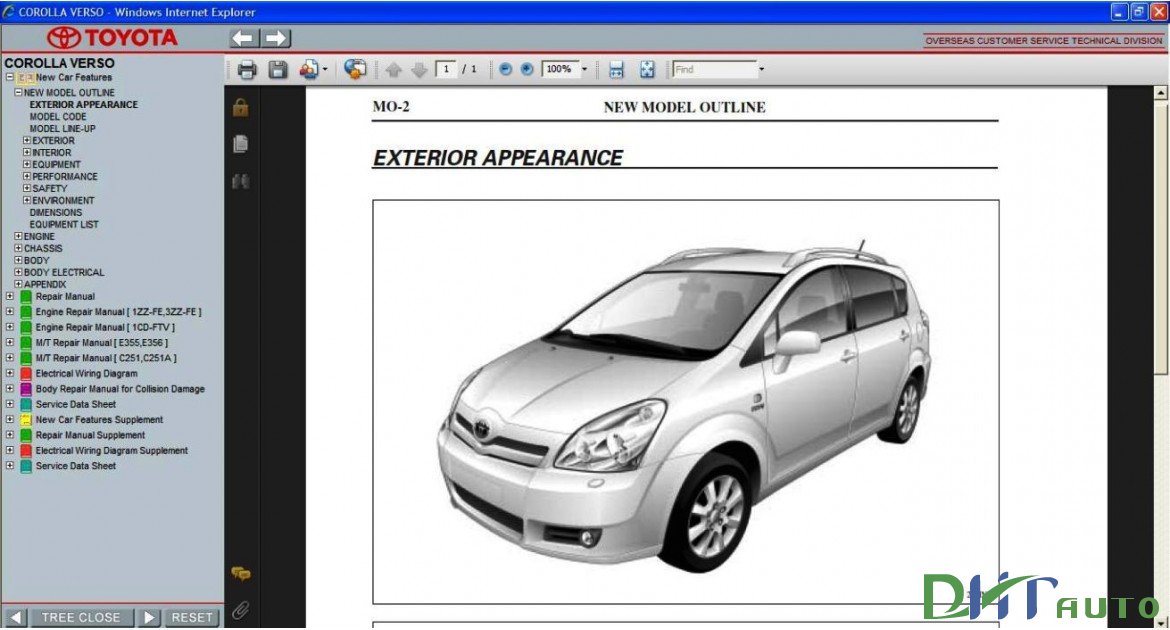1170x630 pixels.
Task: Open the comments panel icon
Action: coord(240,573)
